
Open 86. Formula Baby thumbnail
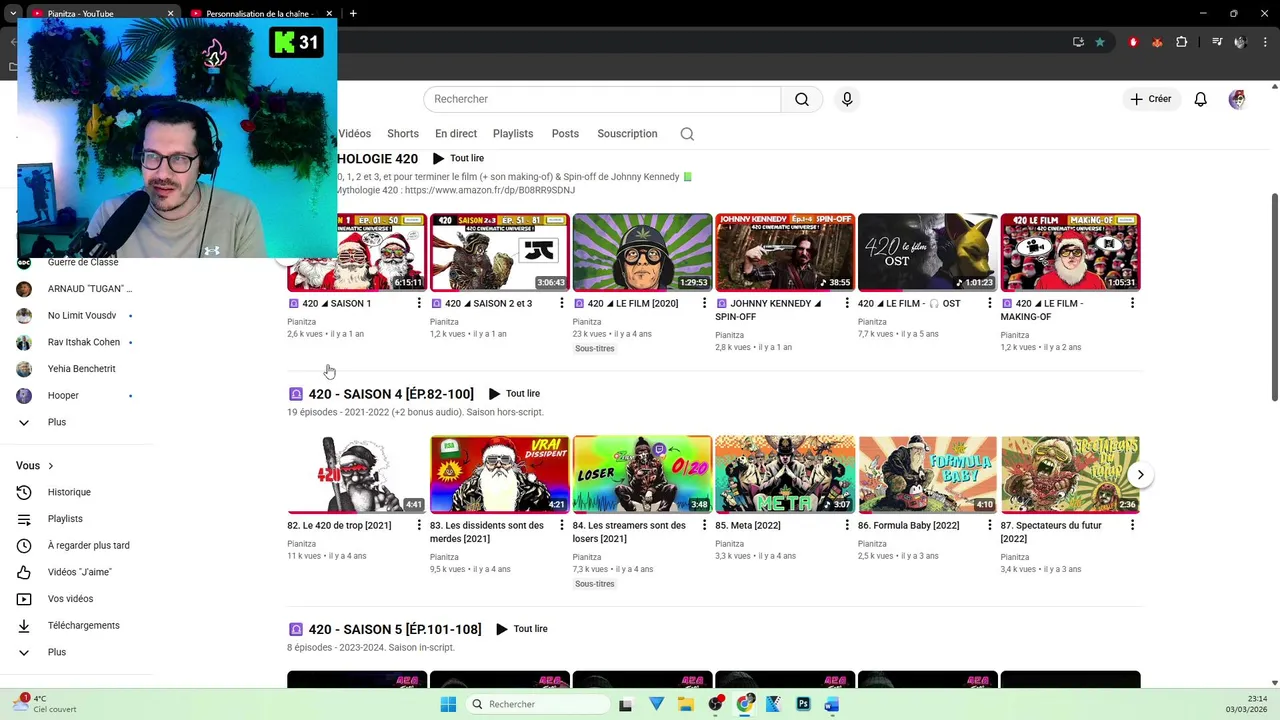(x=927, y=474)
